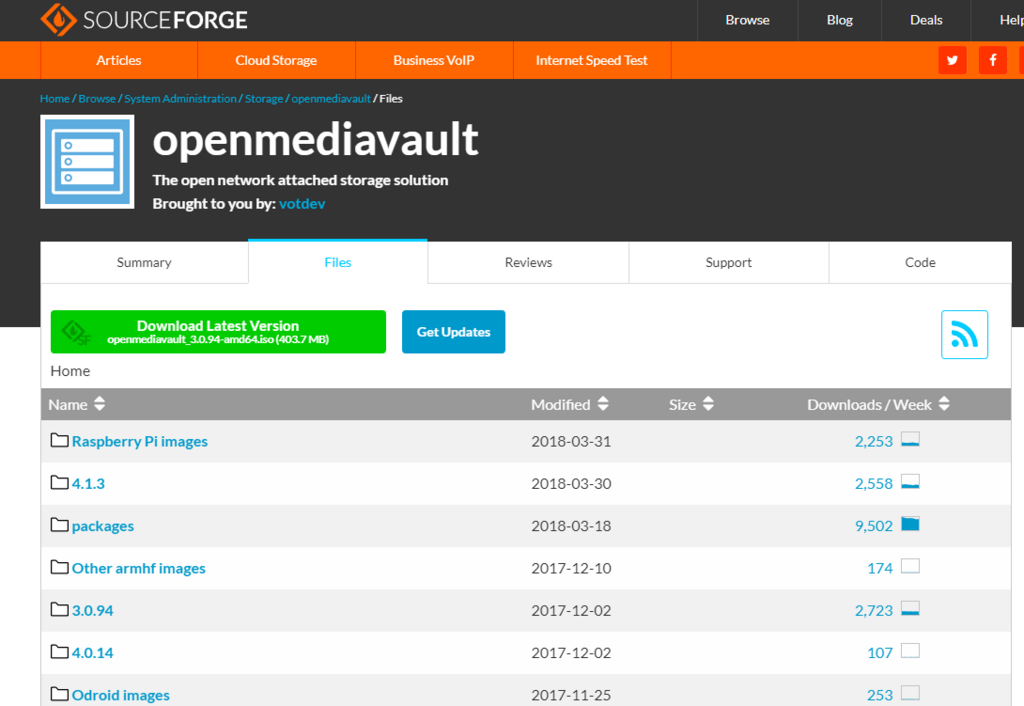Open Browse in top navigation
The height and width of the screenshot is (706, 1024).
(x=747, y=20)
